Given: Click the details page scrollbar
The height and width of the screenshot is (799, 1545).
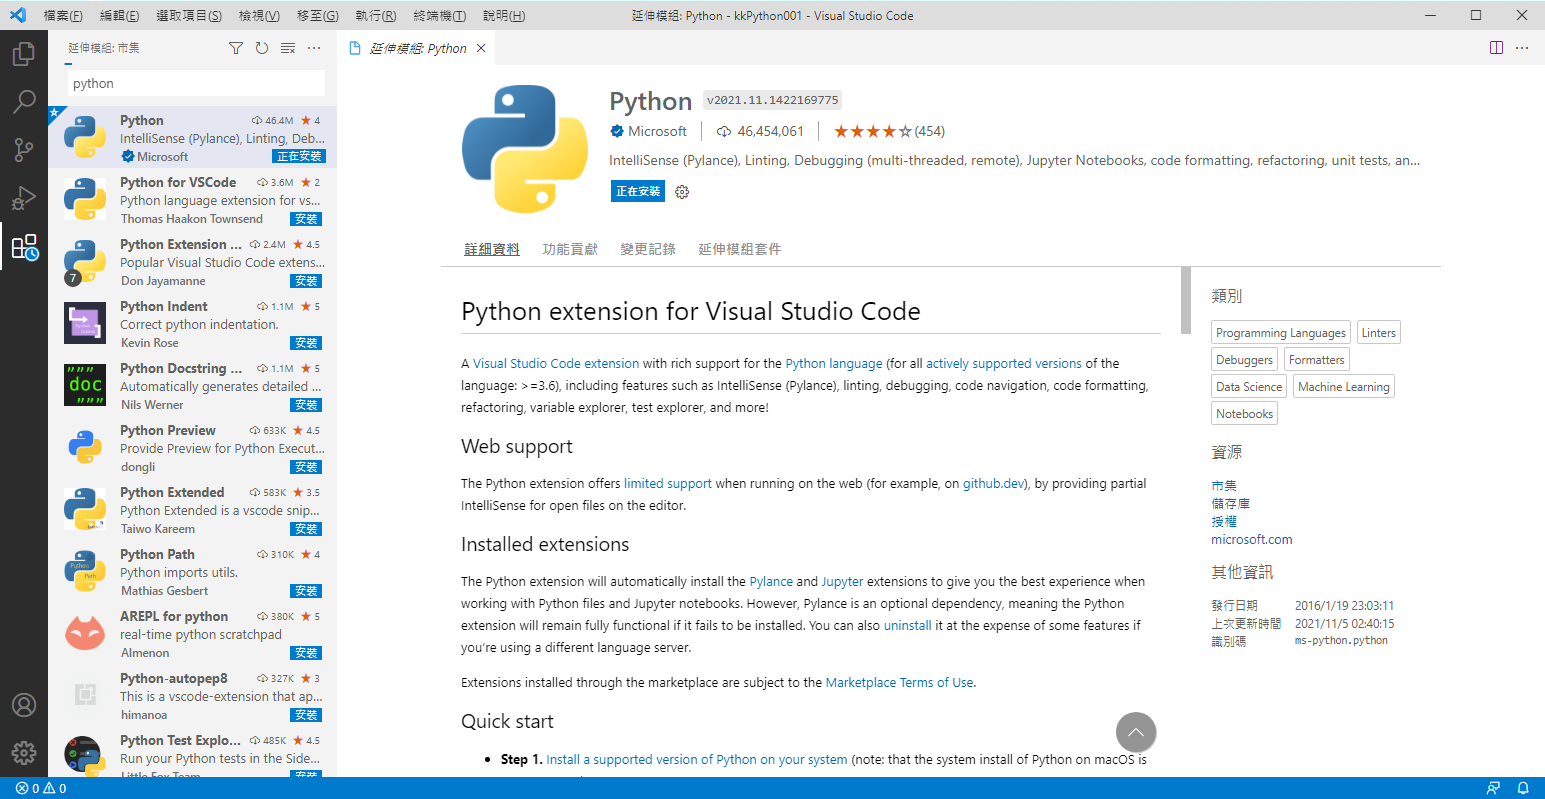Looking at the screenshot, I should click(1186, 300).
